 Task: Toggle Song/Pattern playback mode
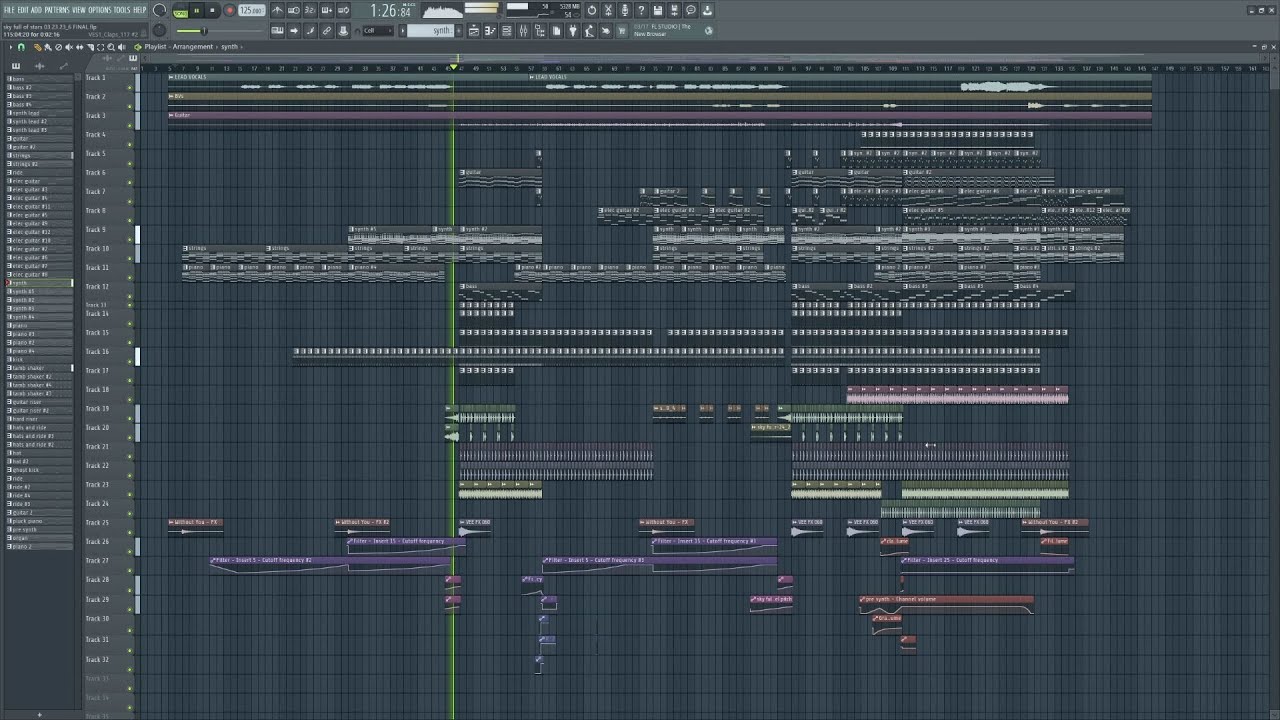[x=180, y=10]
